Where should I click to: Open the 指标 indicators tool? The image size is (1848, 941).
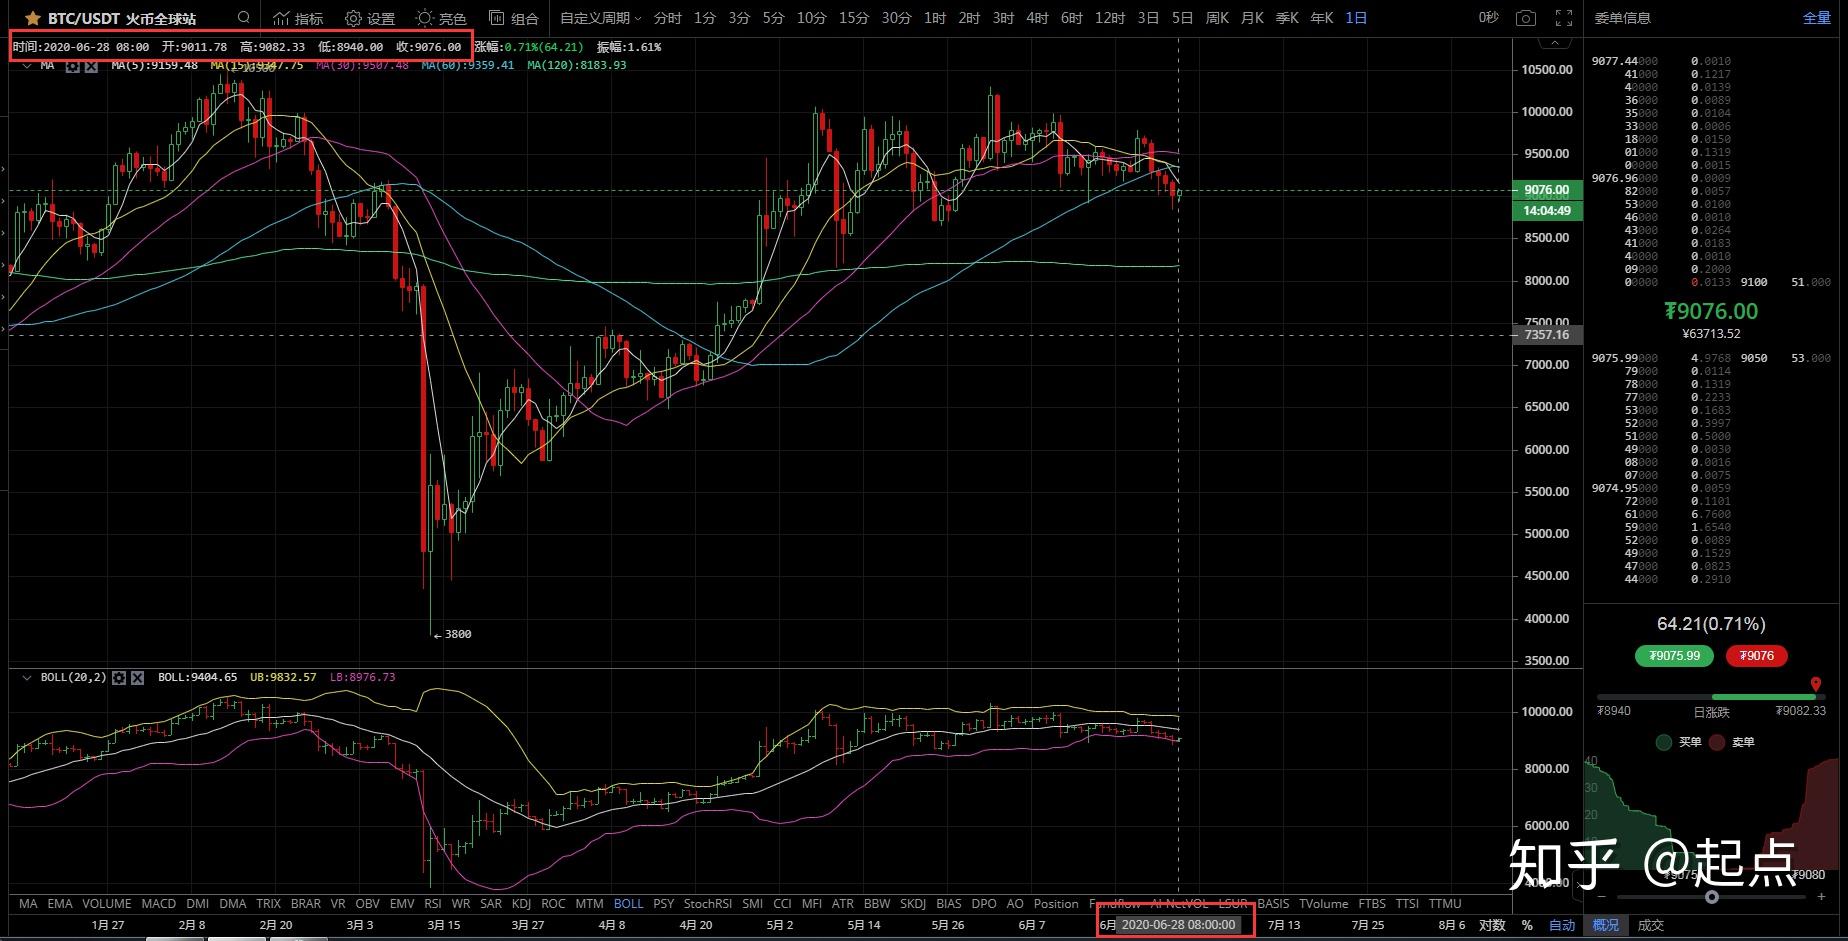click(x=295, y=17)
